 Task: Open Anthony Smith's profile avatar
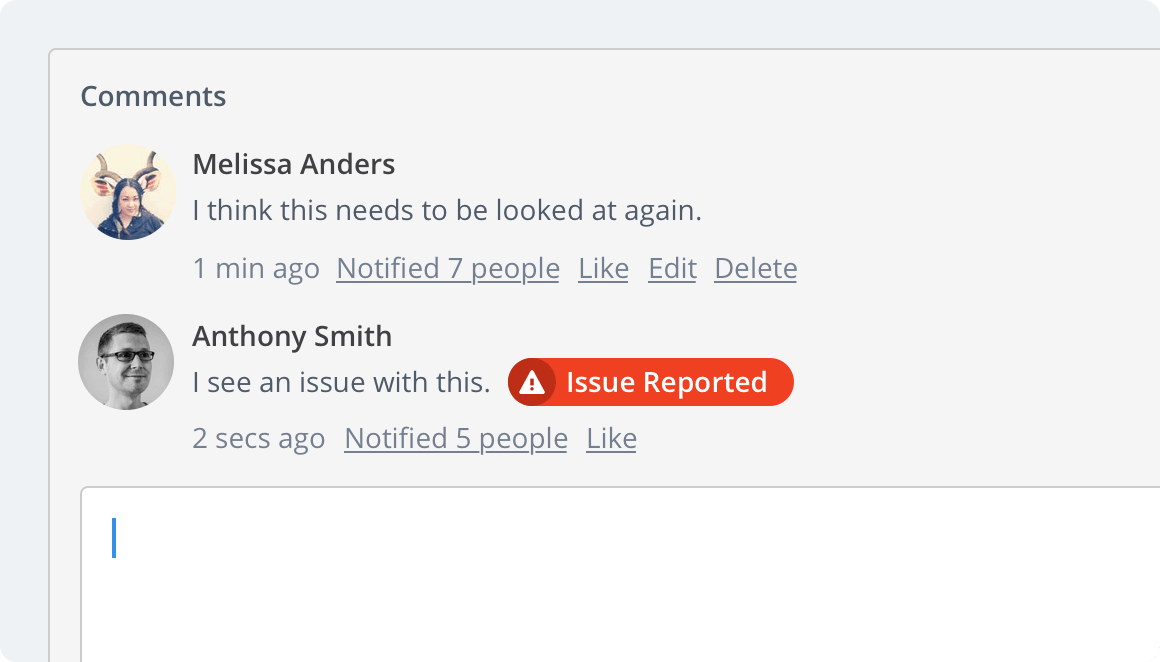pos(127,362)
